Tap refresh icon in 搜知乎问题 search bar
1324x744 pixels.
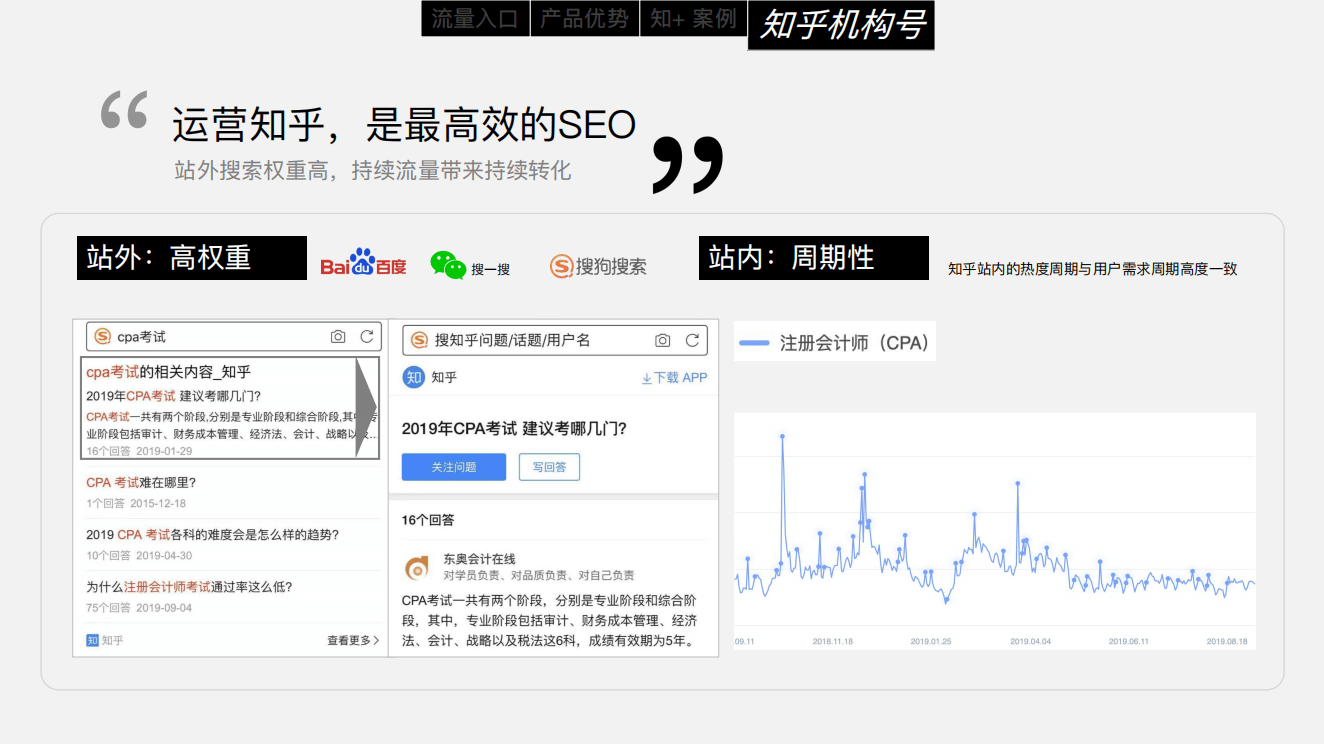(692, 340)
